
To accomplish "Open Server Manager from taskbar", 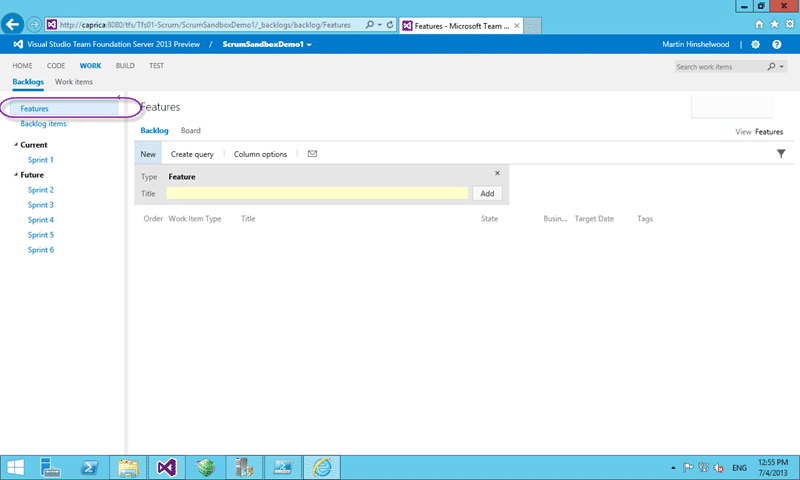I will click(x=50, y=467).
